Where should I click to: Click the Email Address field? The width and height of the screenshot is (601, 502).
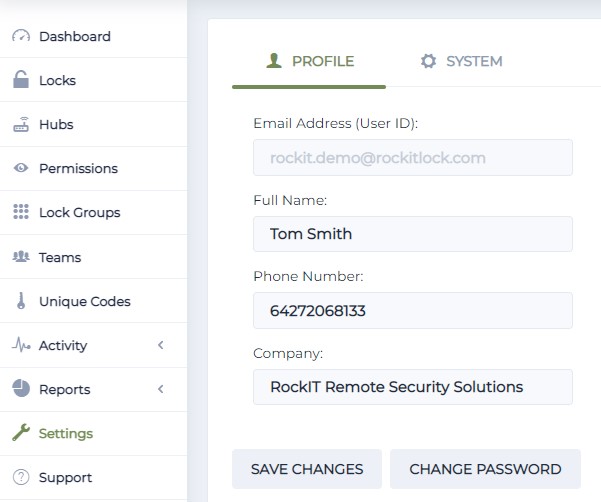(413, 157)
